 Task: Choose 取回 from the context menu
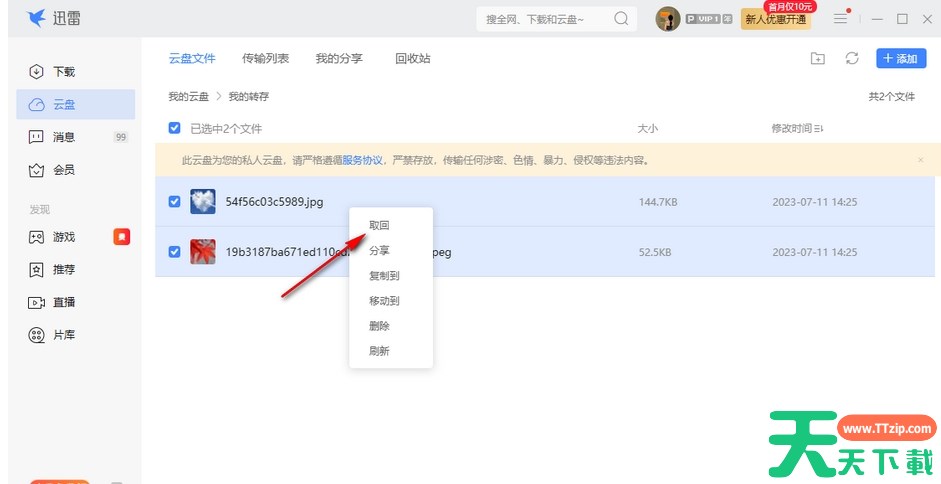(379, 226)
